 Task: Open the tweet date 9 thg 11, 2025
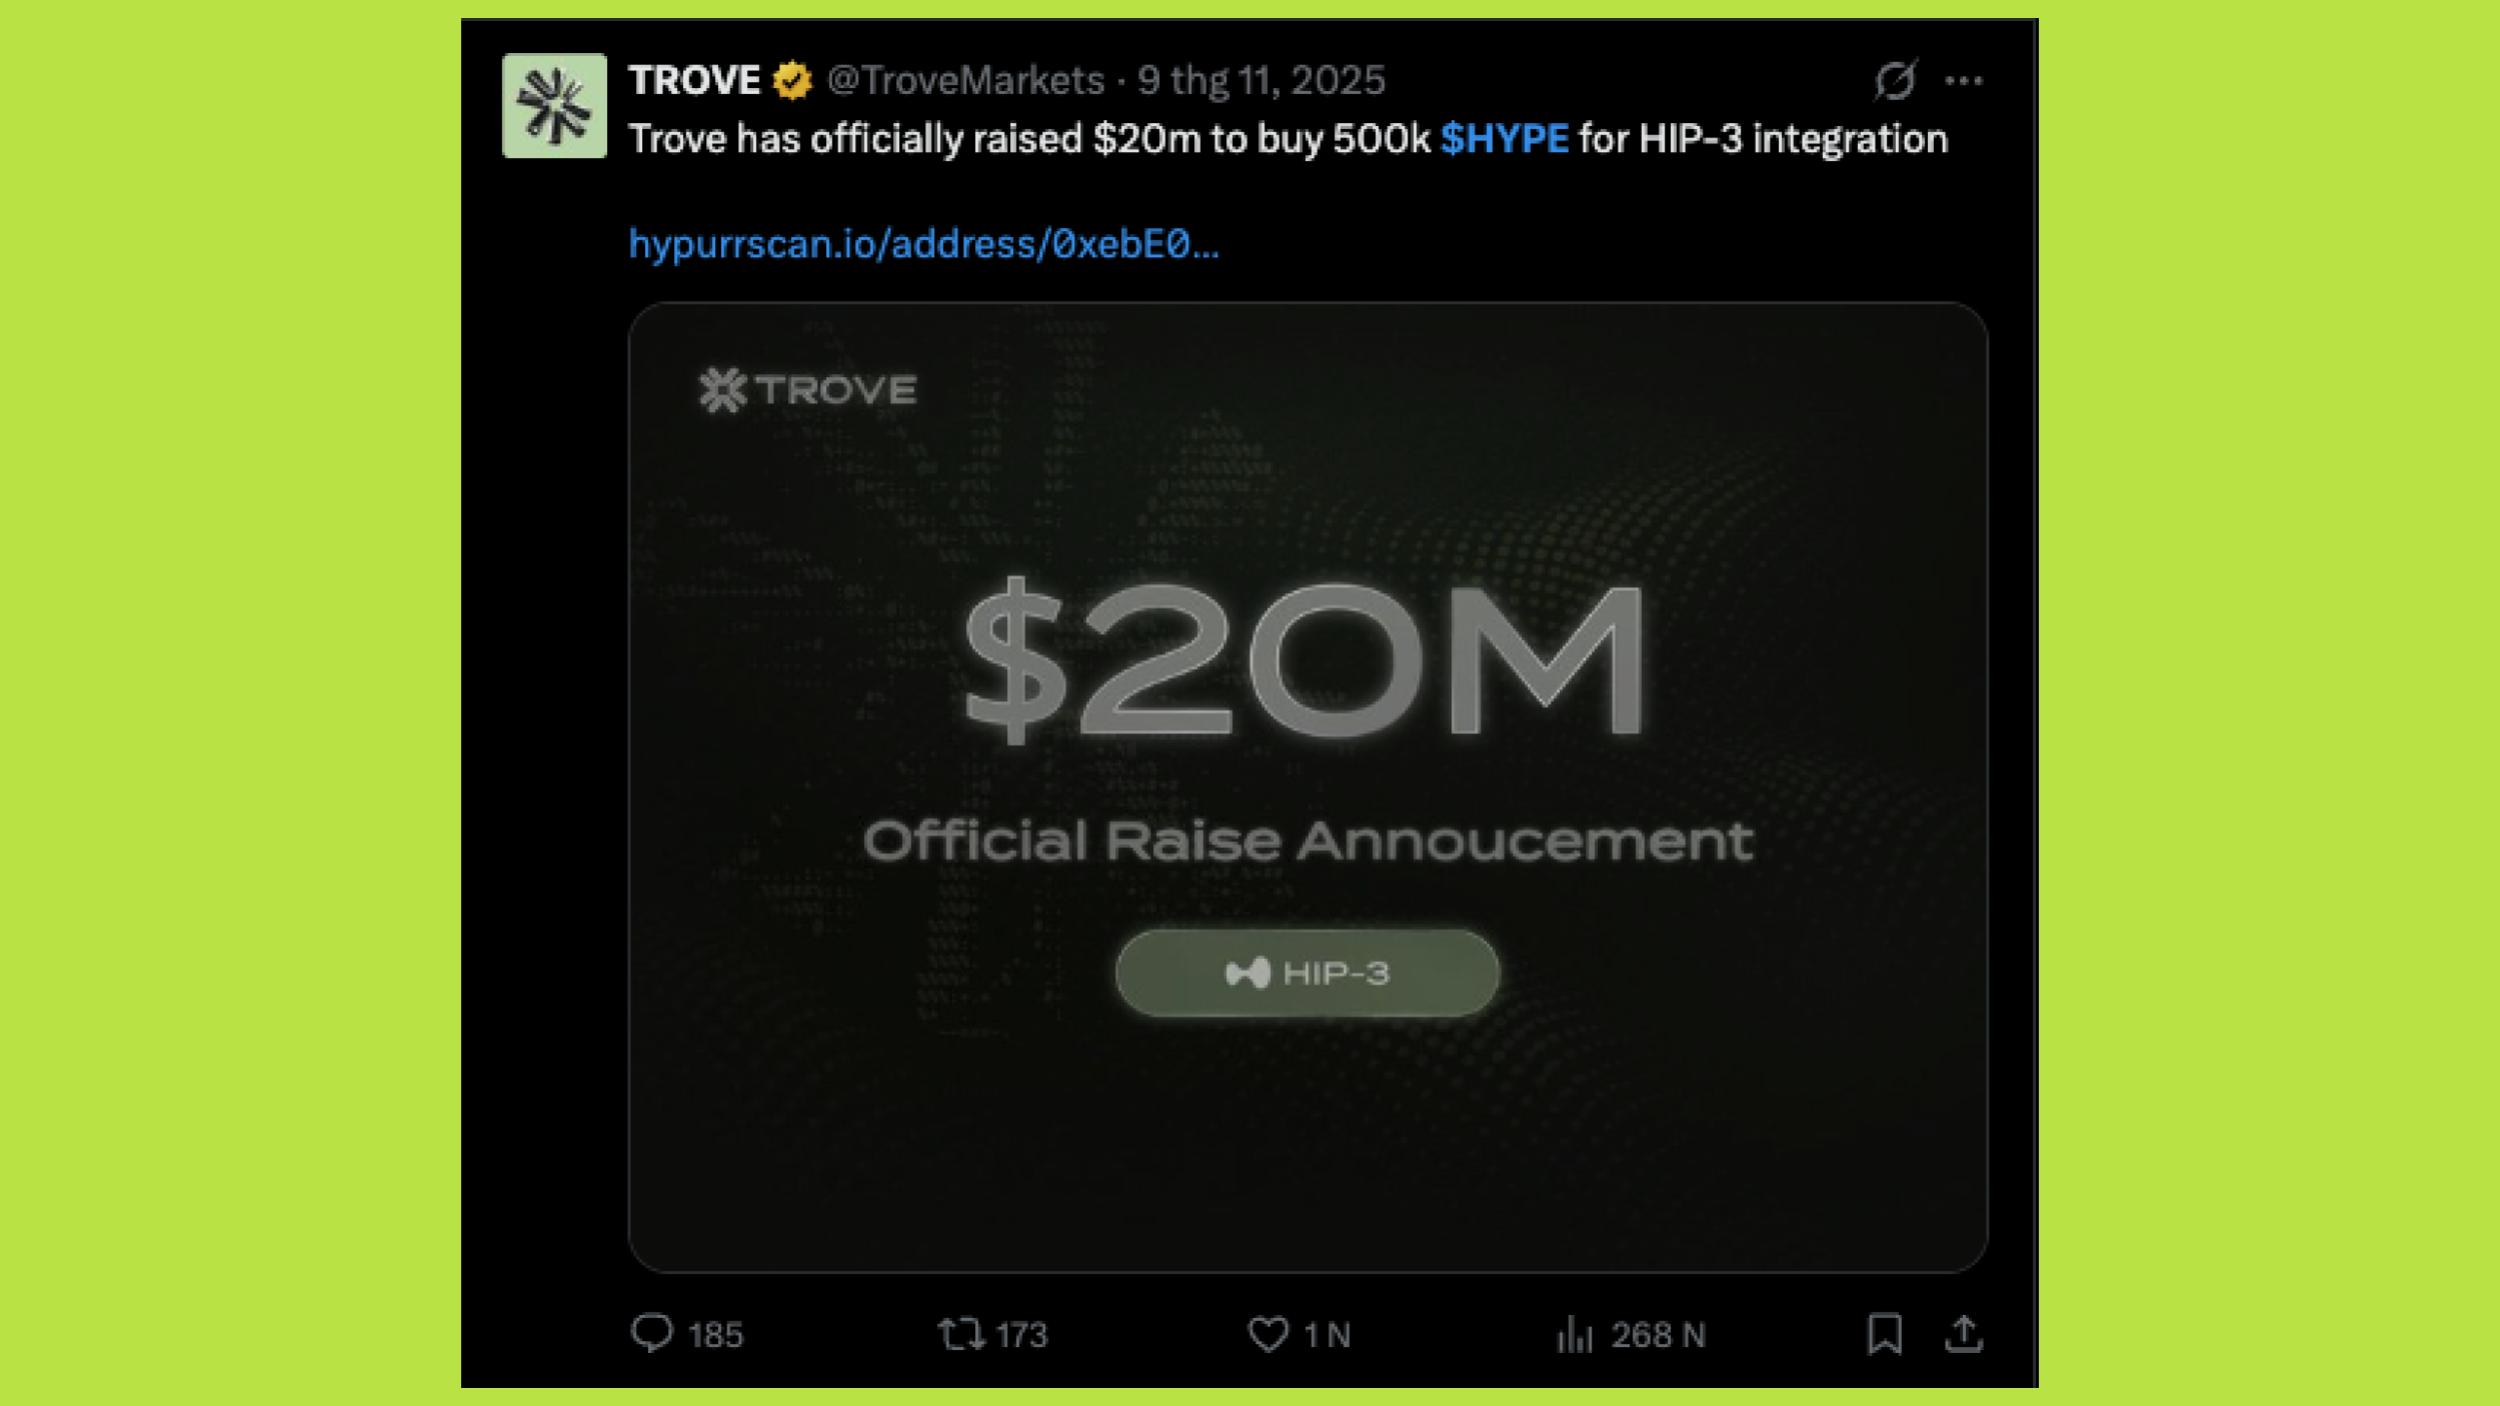1261,80
